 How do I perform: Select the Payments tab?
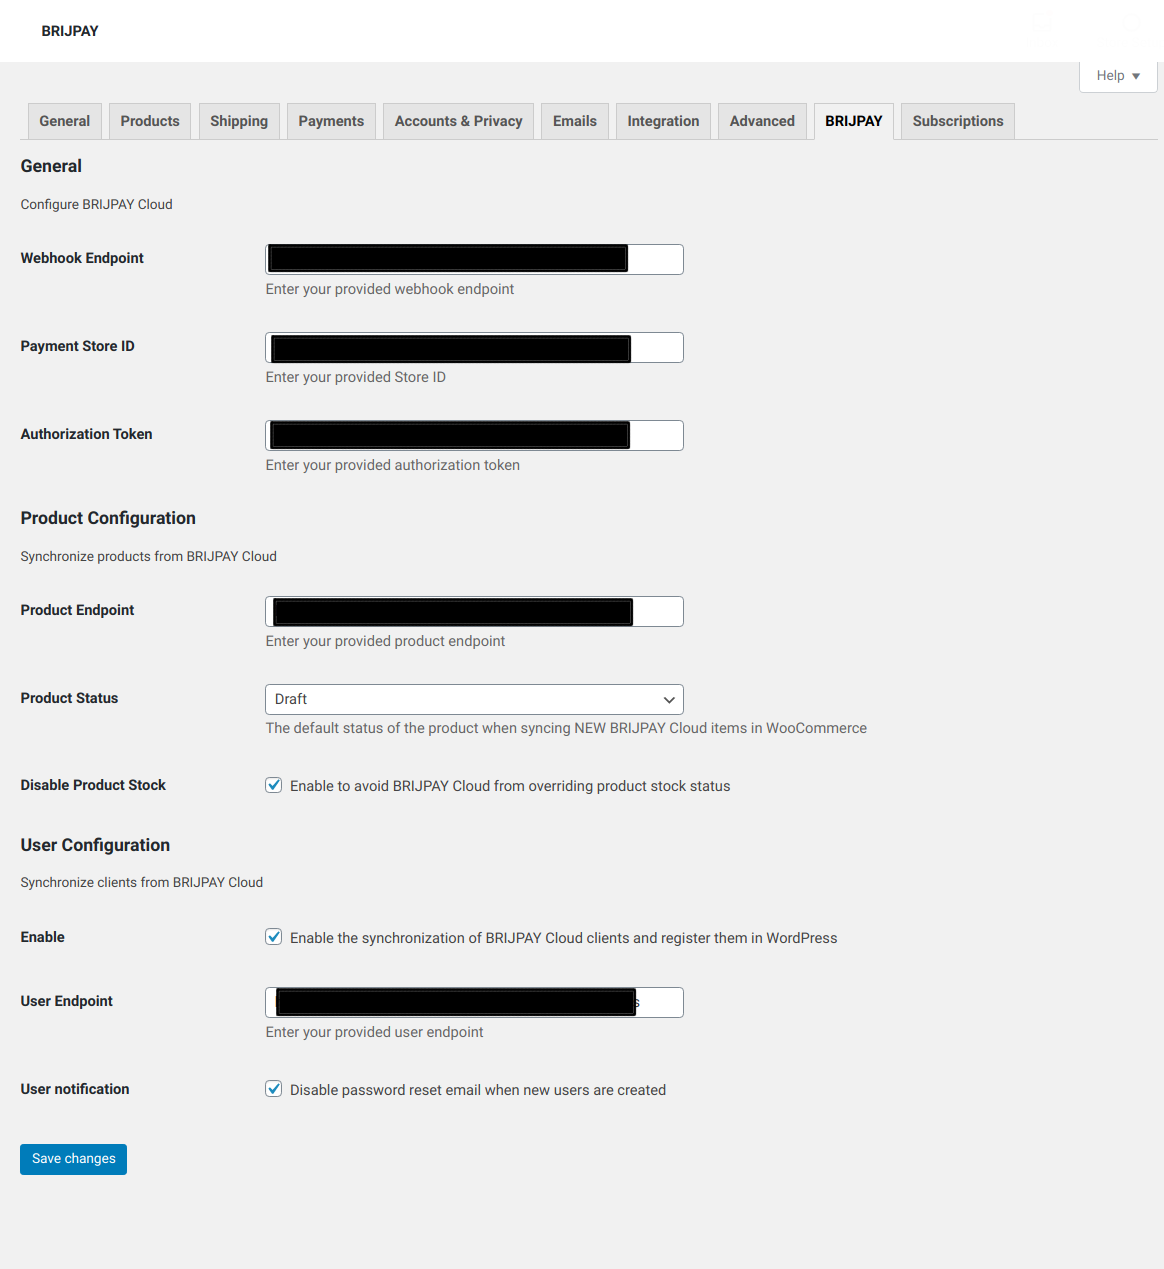point(331,121)
